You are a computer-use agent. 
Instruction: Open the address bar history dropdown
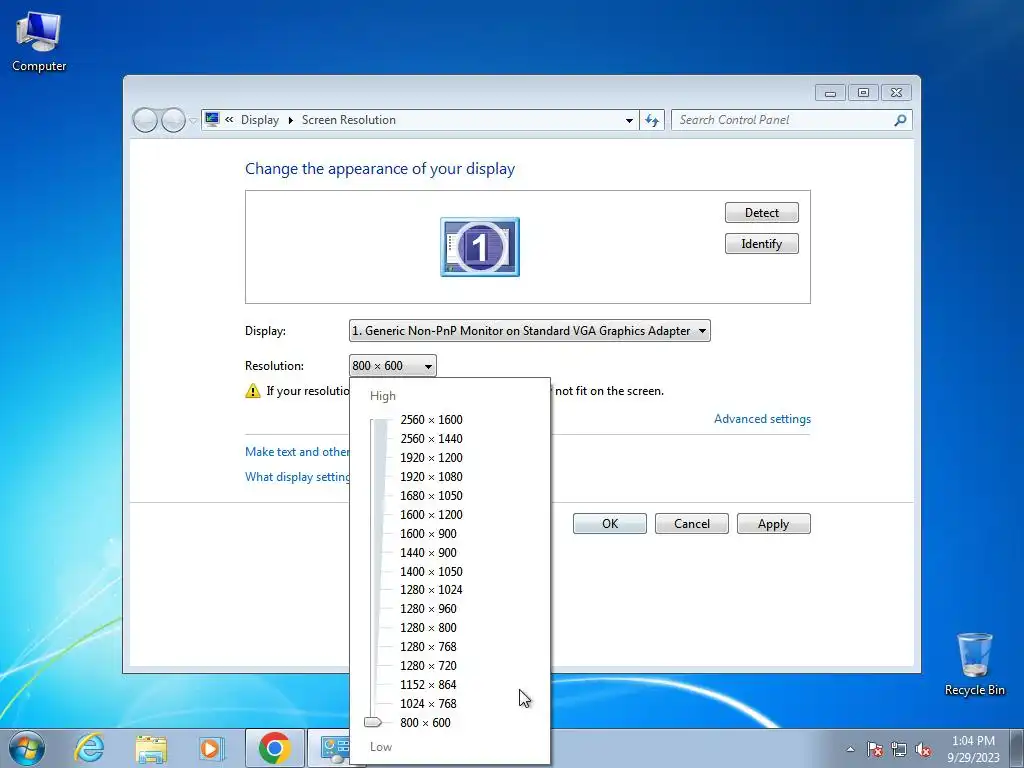tap(629, 120)
